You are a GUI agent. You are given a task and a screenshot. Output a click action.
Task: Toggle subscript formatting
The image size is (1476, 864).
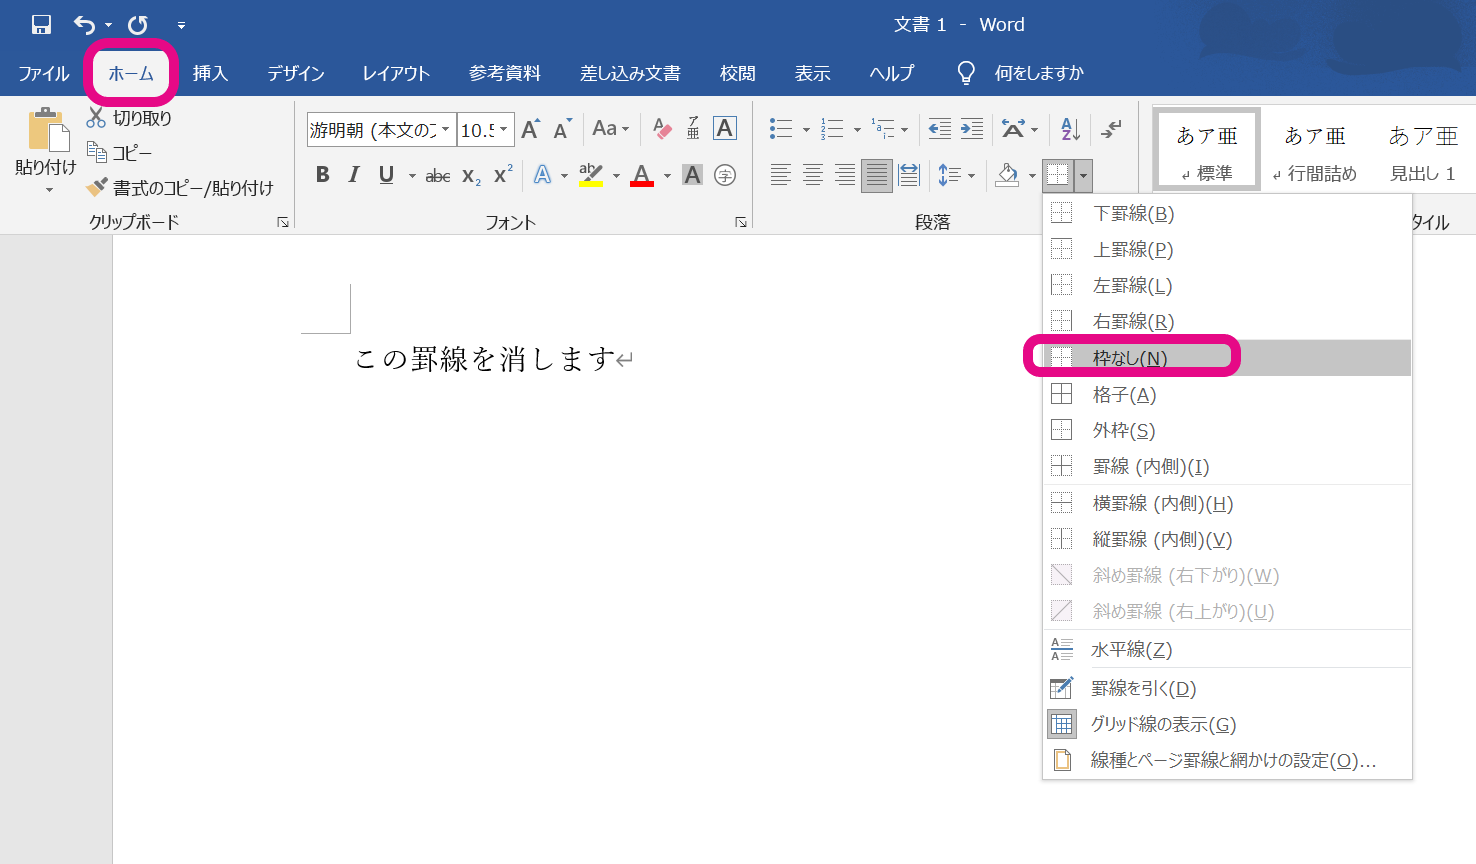(471, 176)
